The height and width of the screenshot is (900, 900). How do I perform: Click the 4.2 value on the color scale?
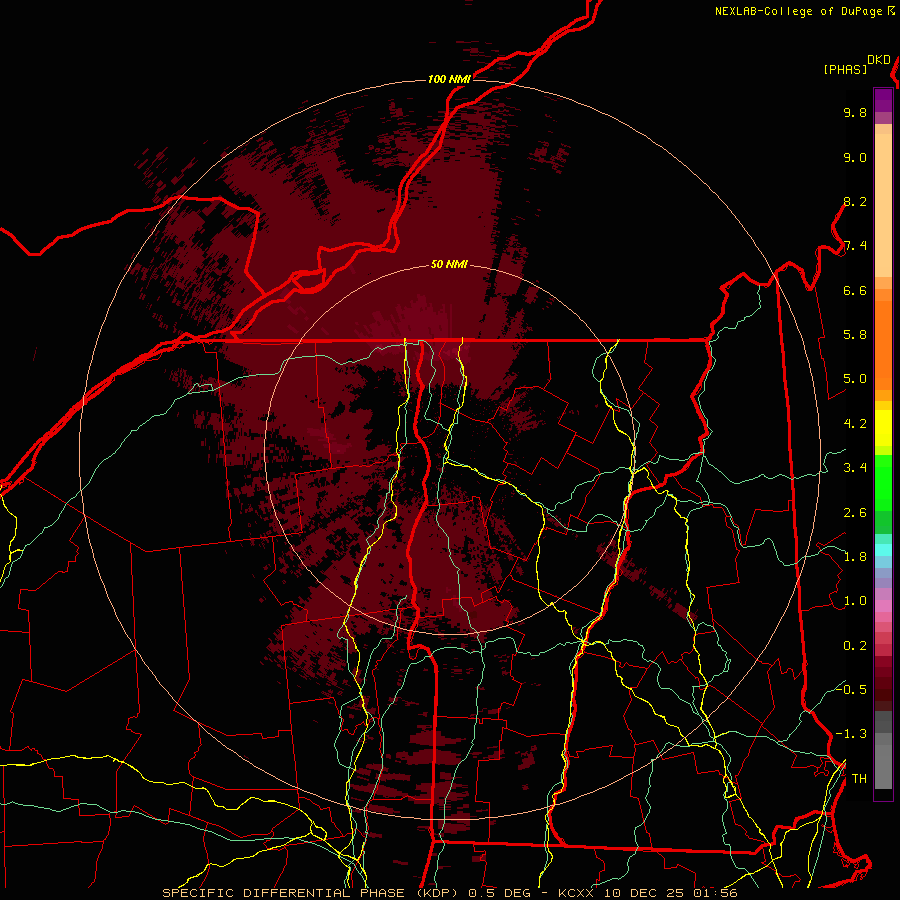click(855, 424)
